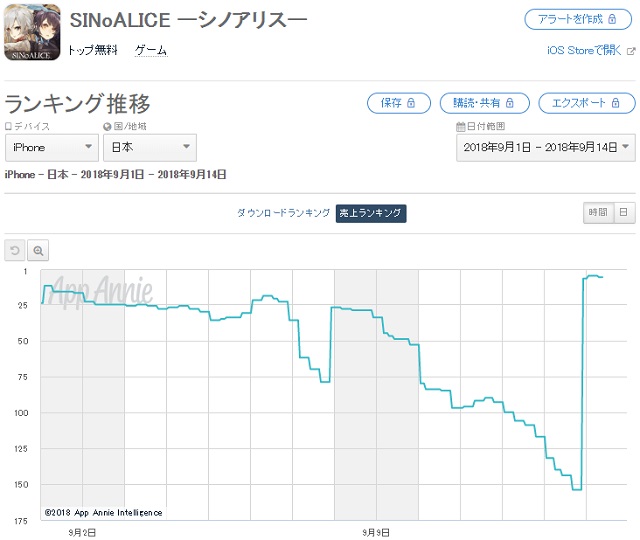Viewport: 640px width, 540px height.
Task: Click the 購読・共有 button
Action: pyautogui.click(x=484, y=103)
